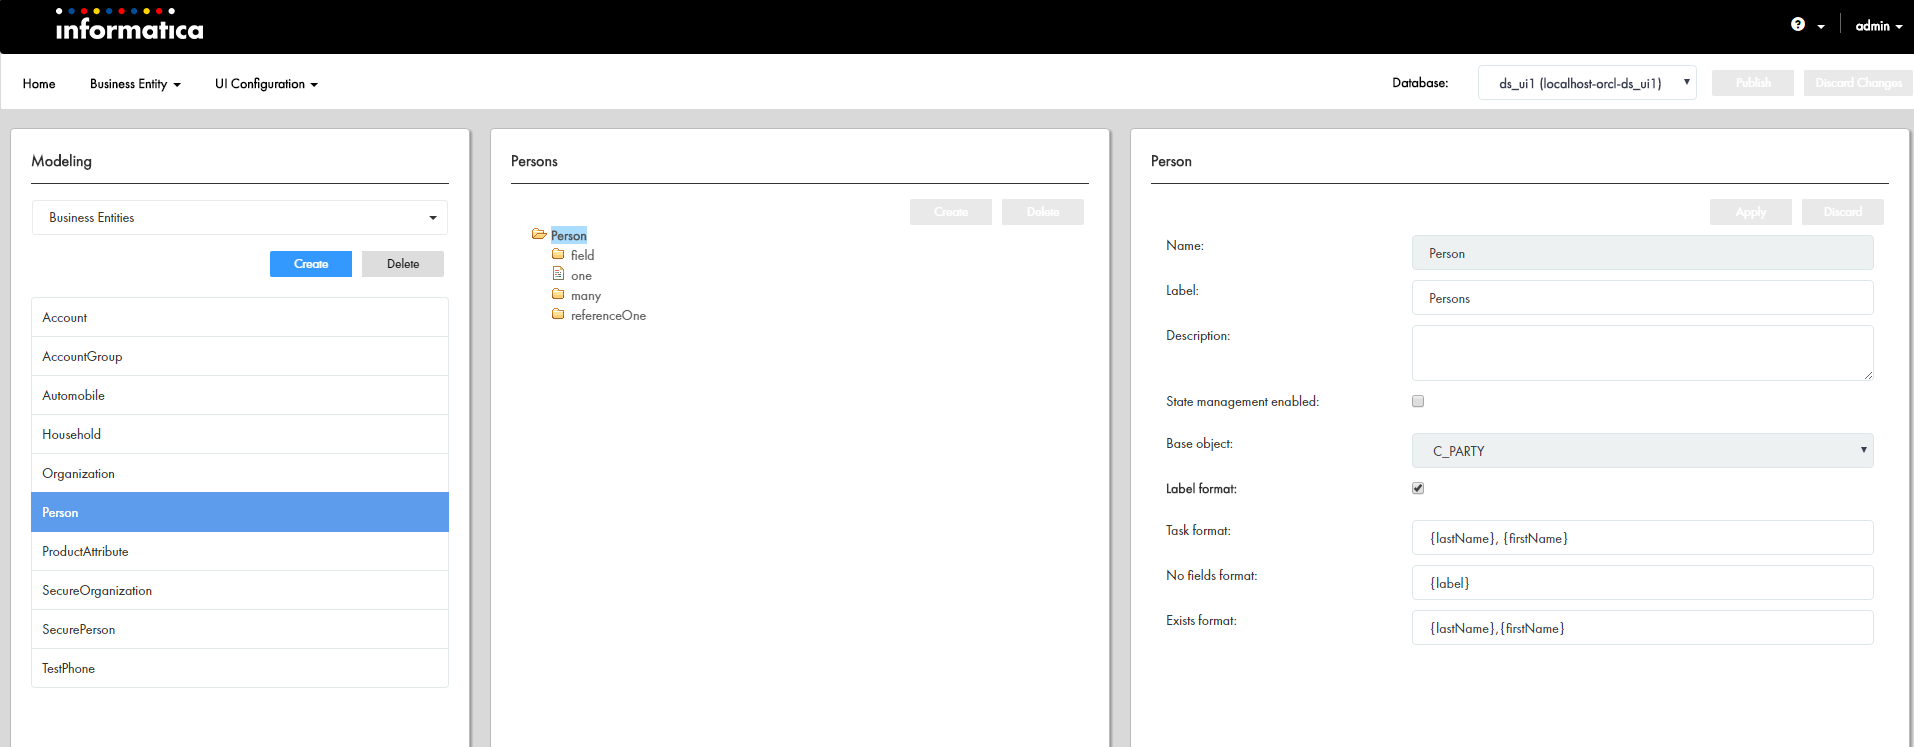Open the help question mark icon
The height and width of the screenshot is (747, 1914).
tap(1798, 25)
